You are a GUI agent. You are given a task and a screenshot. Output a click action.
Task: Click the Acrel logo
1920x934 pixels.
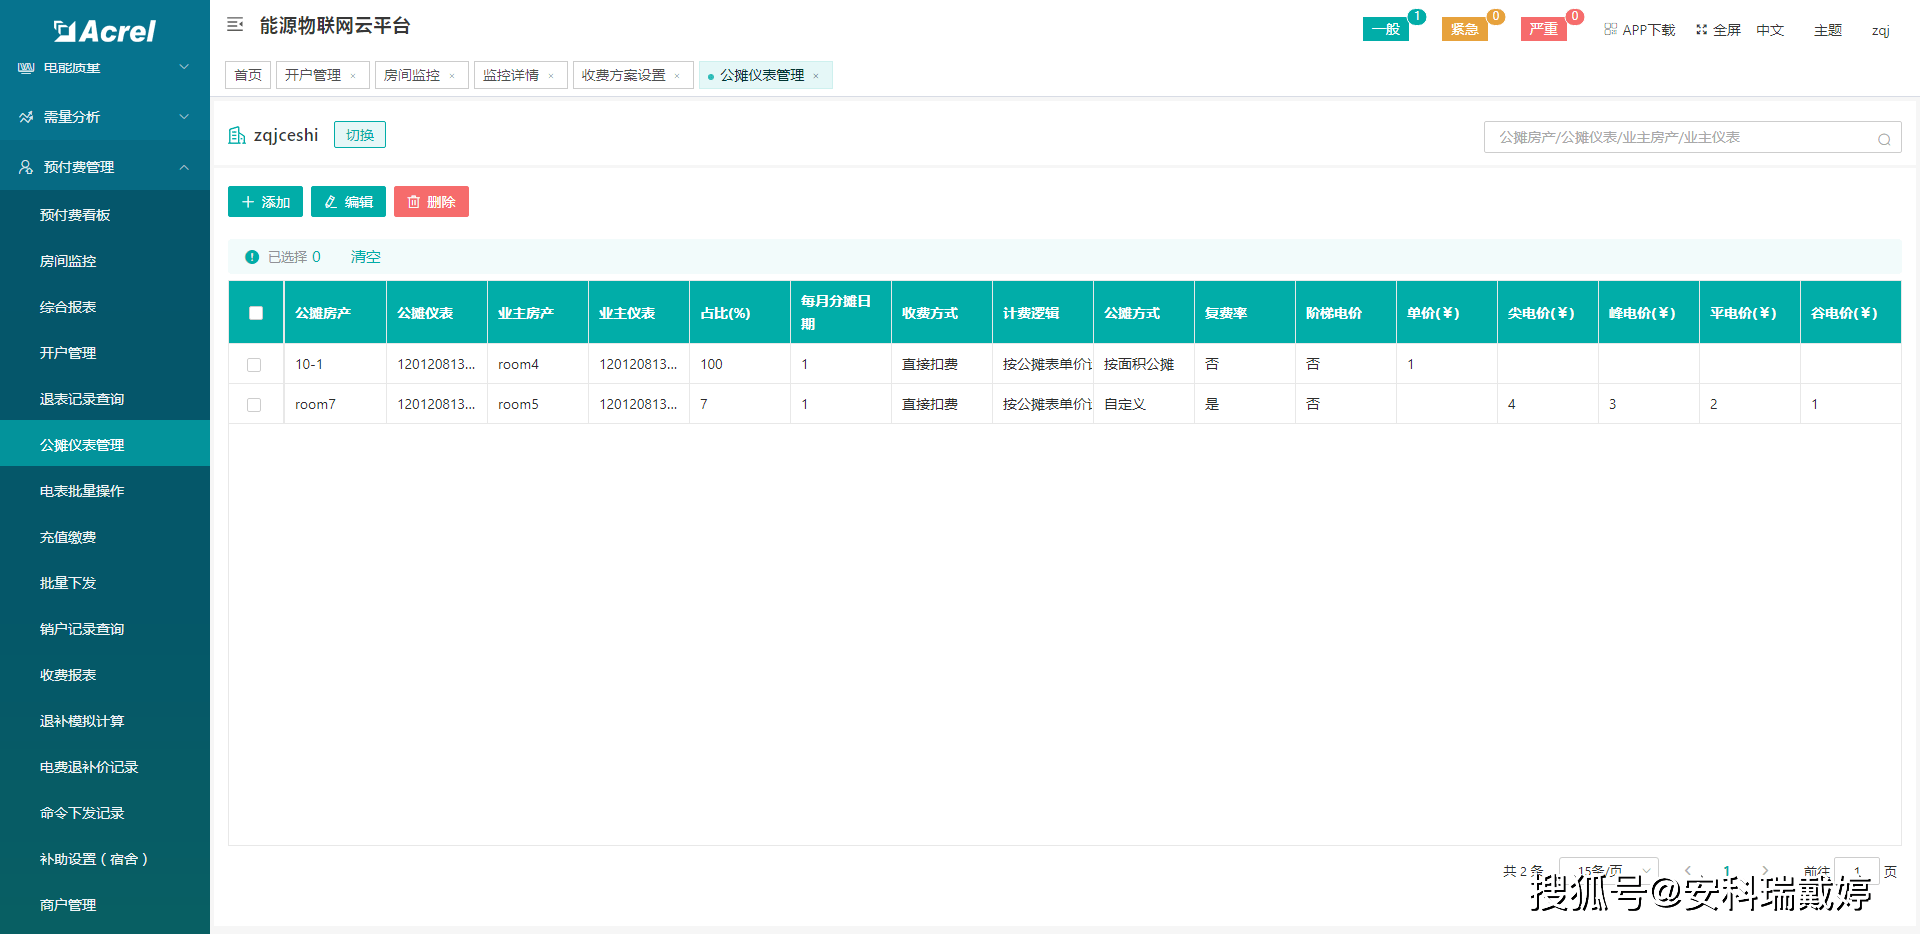click(105, 31)
